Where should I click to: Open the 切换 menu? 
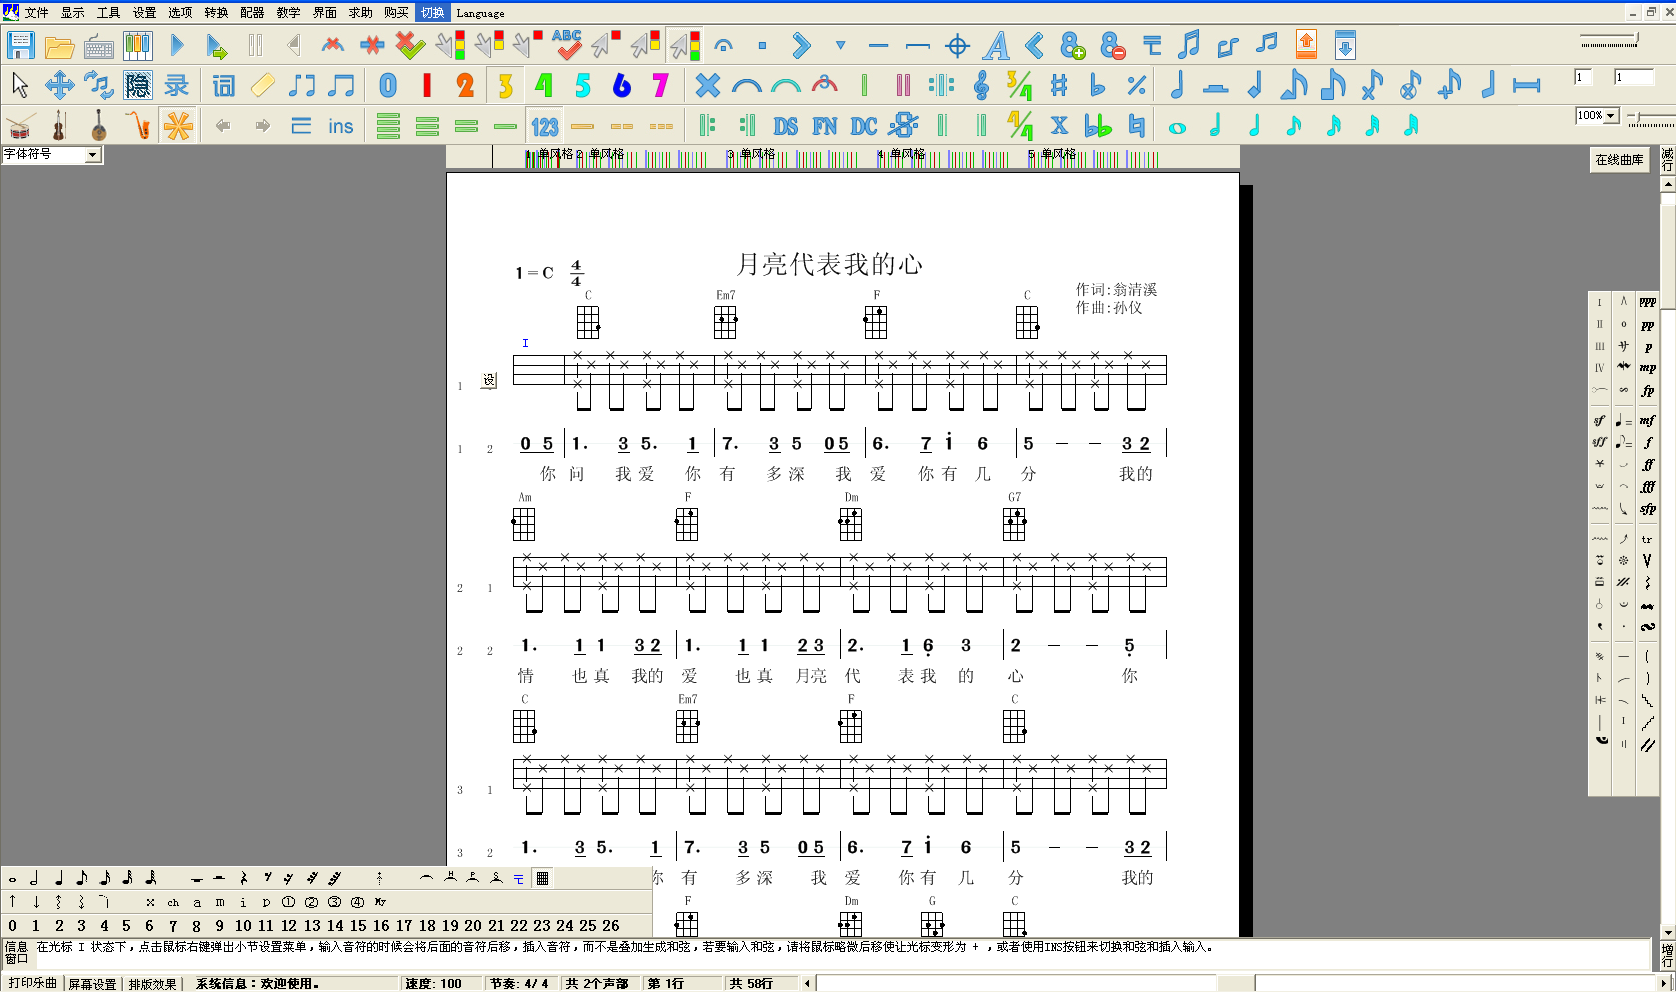tap(433, 13)
